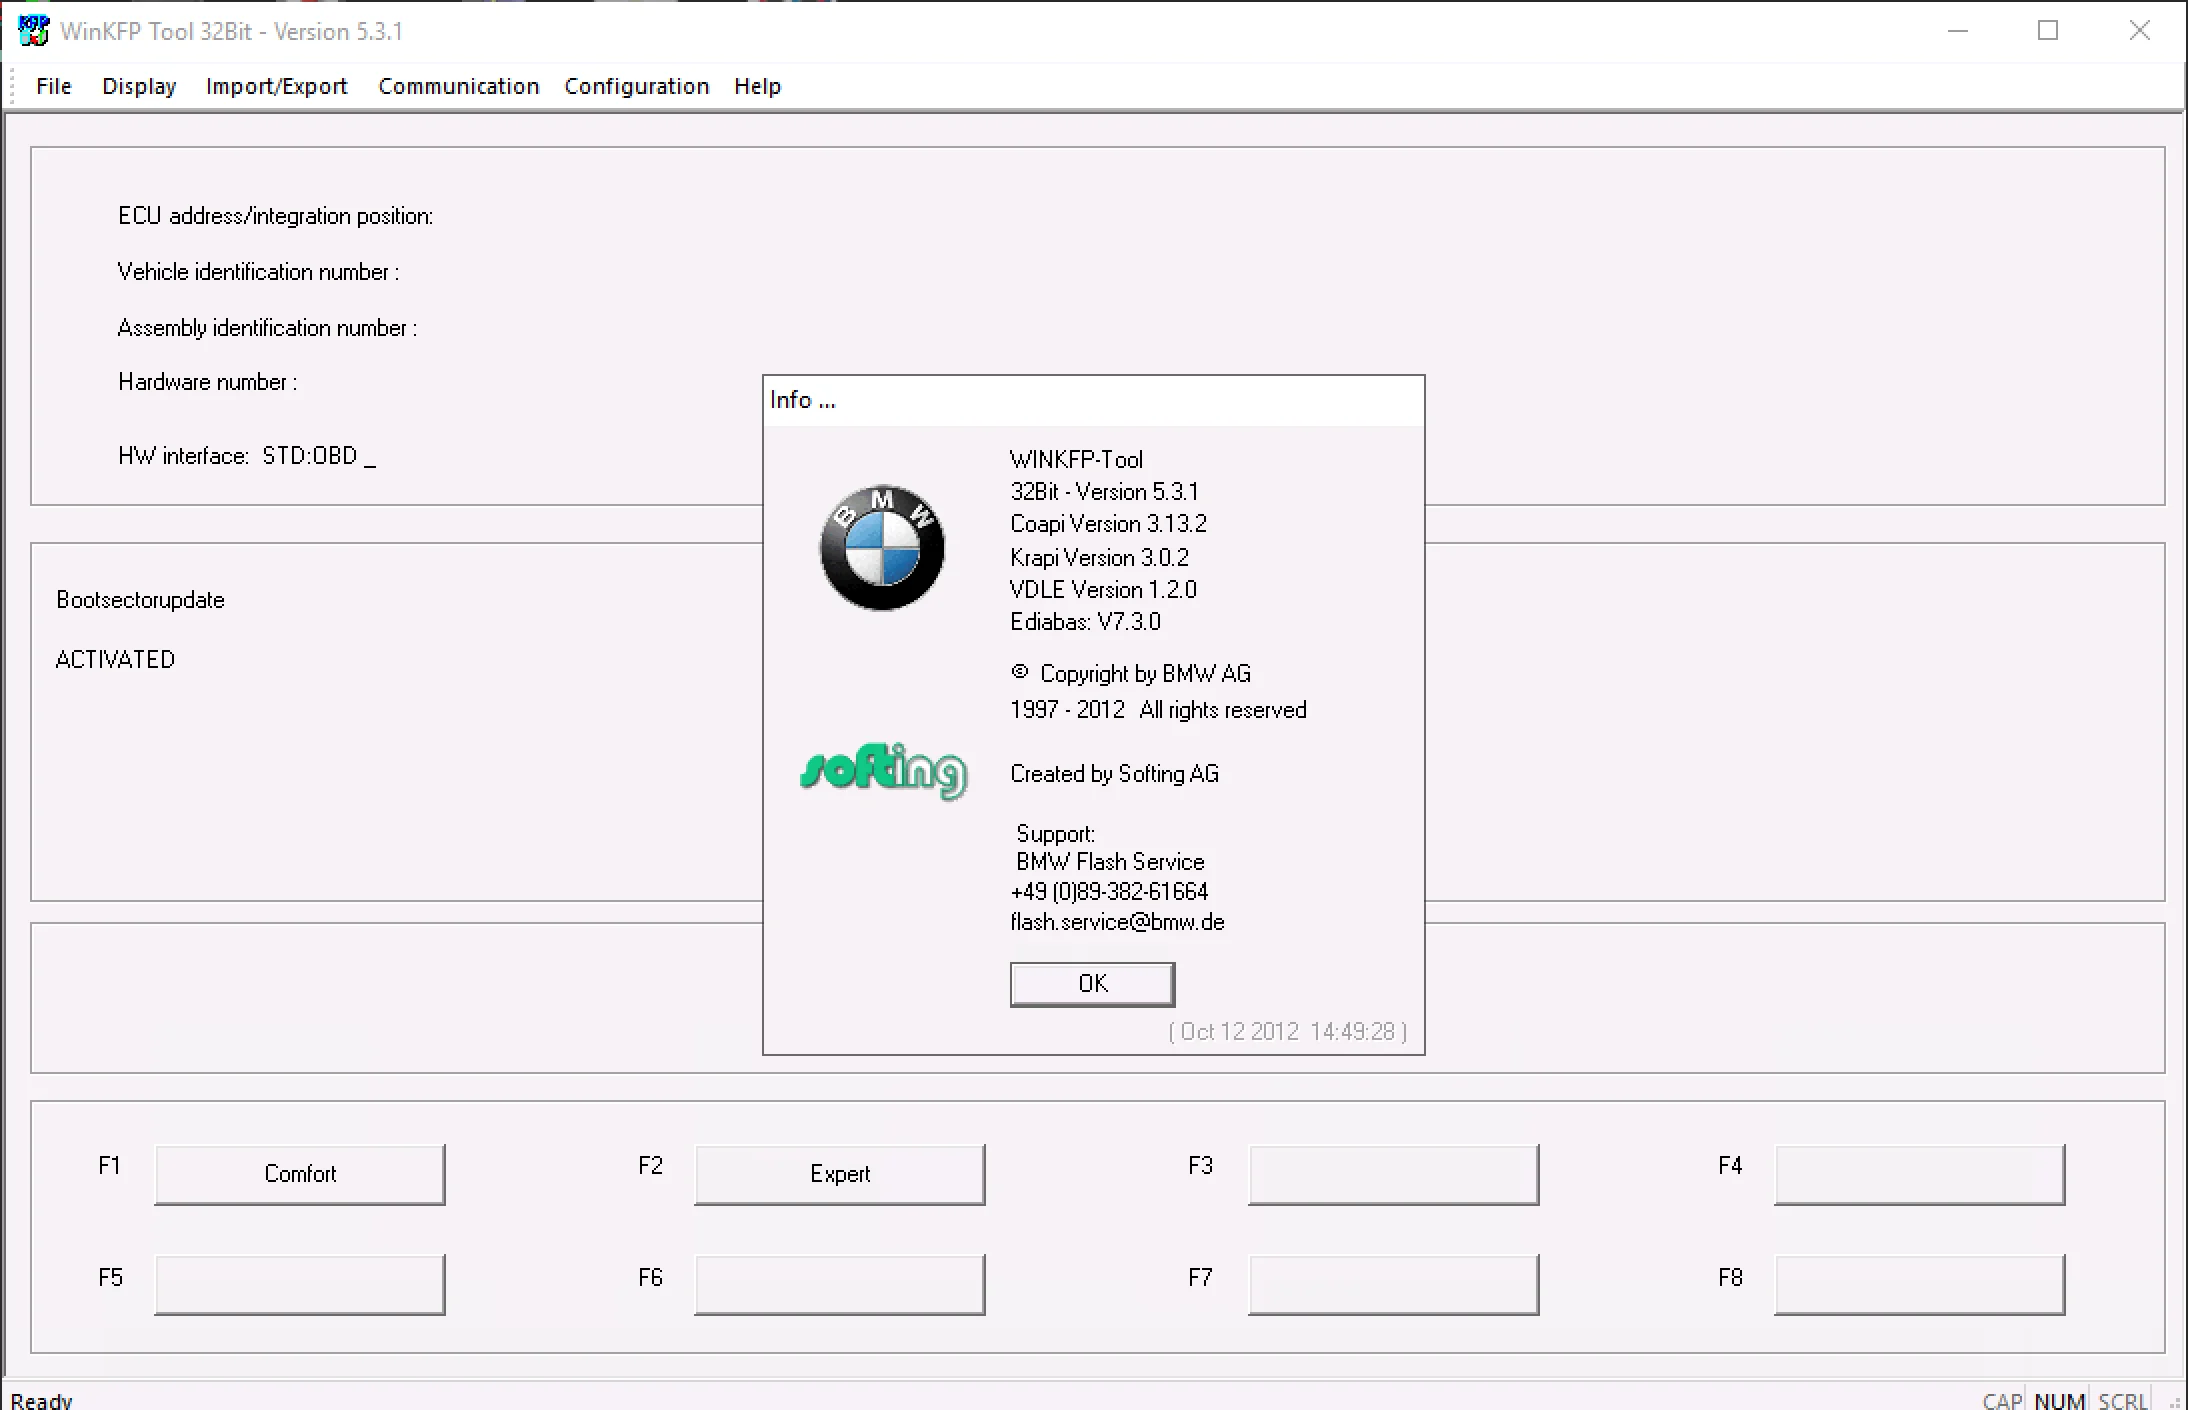Click the 'Coapi Version 3.13.2' line
The height and width of the screenshot is (1410, 2188).
(1108, 524)
